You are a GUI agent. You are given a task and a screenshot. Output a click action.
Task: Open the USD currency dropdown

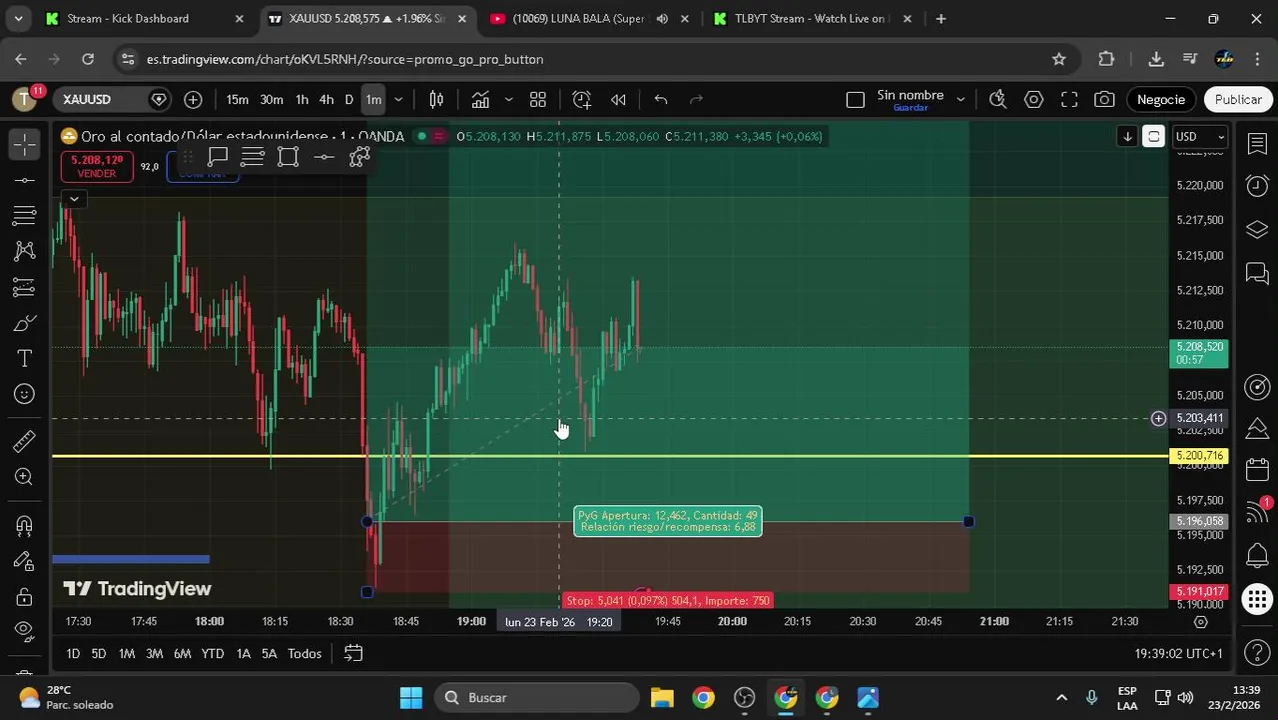(x=1200, y=136)
